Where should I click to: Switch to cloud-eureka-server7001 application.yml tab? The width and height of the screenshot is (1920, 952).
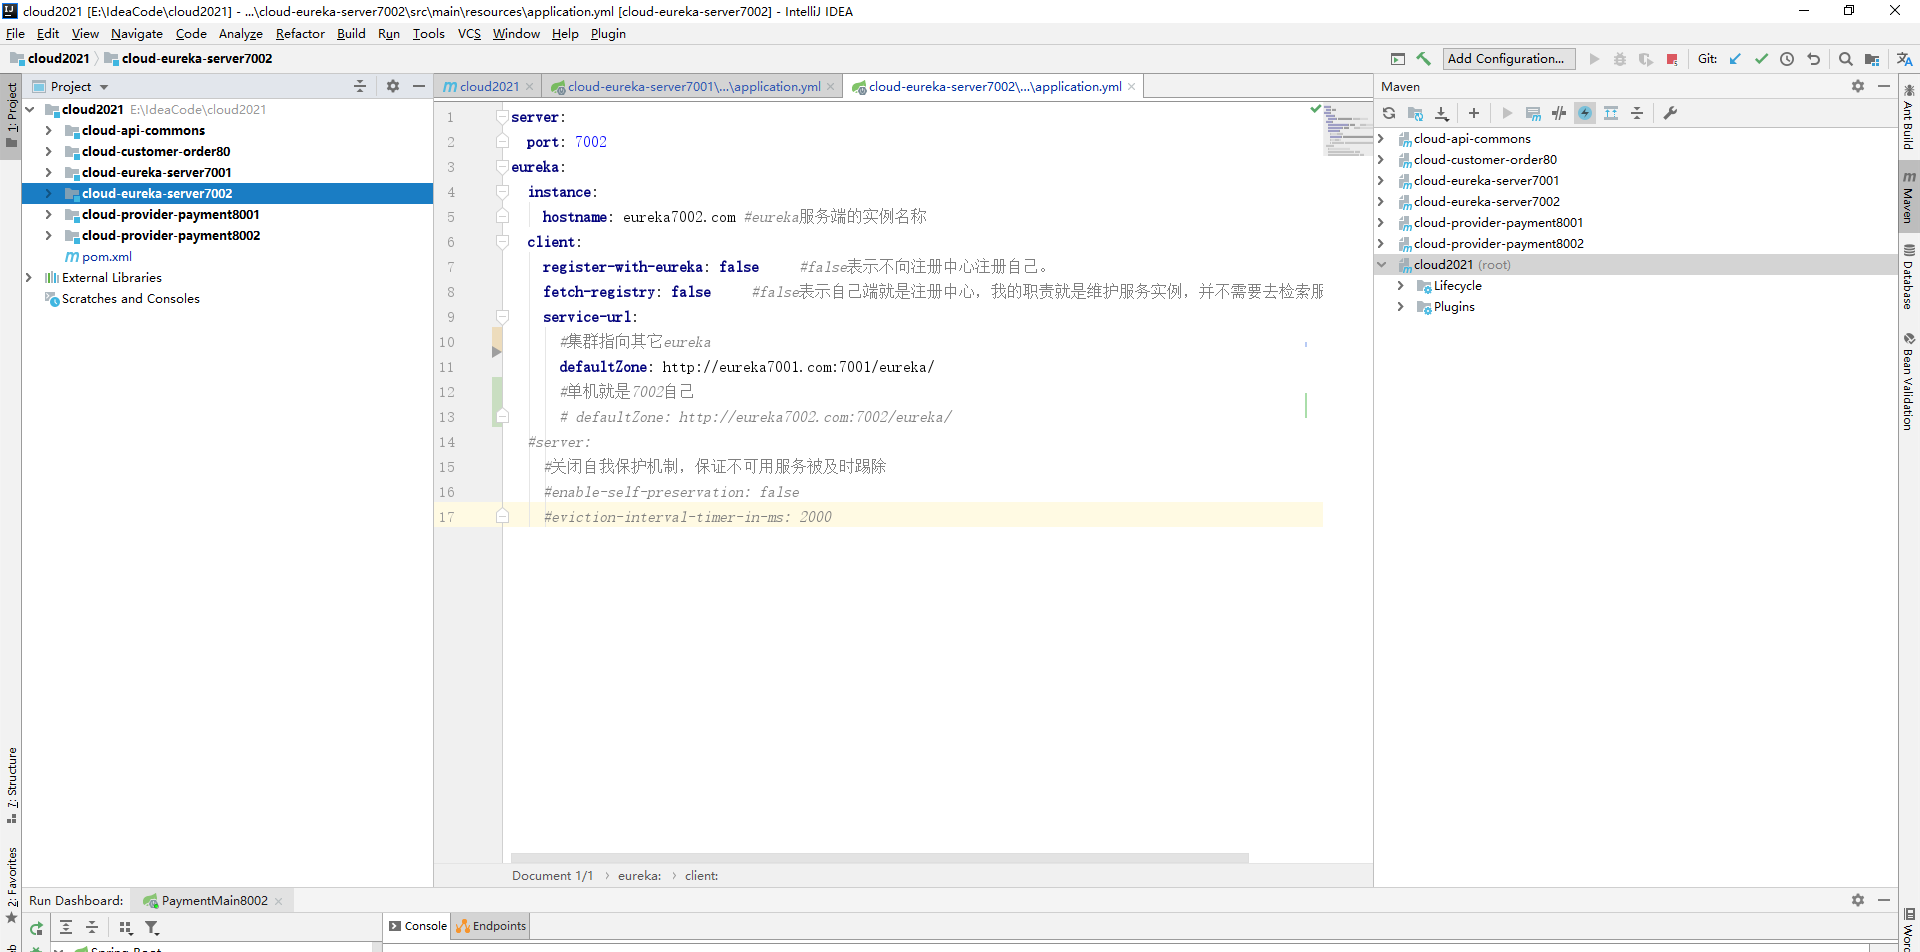point(693,87)
